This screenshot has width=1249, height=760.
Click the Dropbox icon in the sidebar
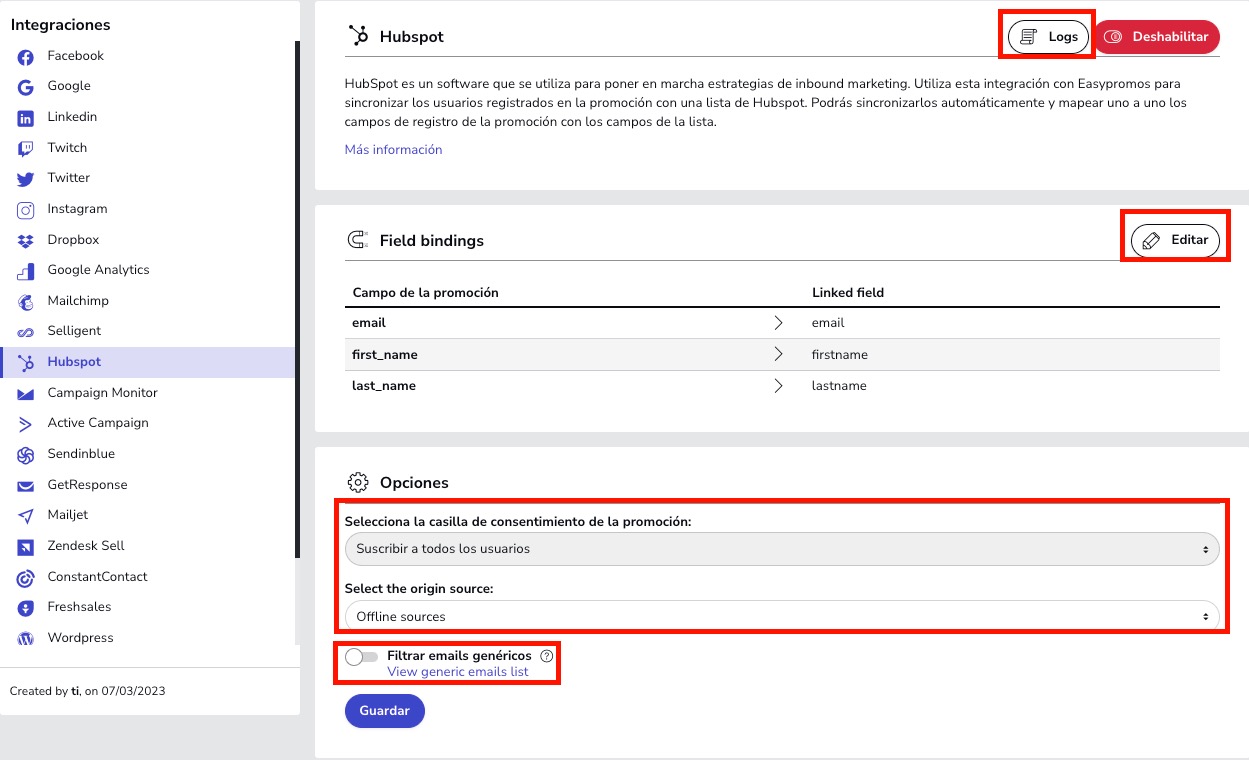click(26, 241)
